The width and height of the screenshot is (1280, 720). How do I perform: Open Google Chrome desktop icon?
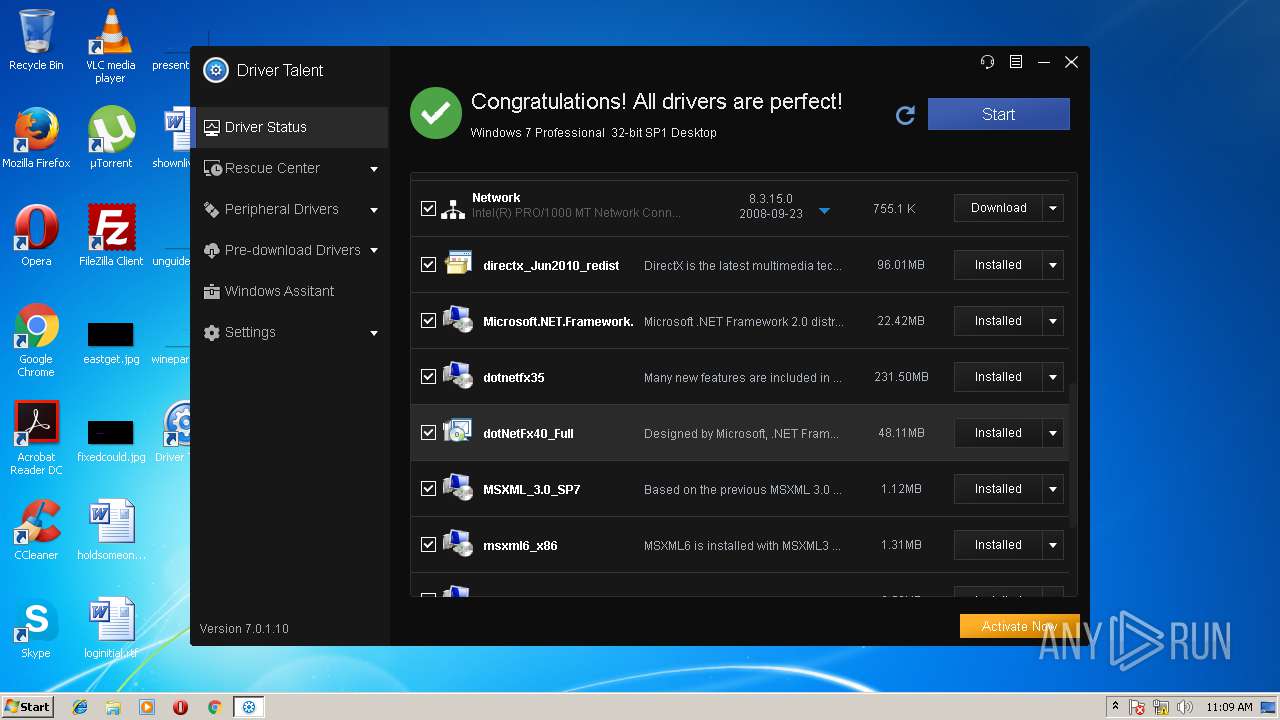tap(36, 340)
